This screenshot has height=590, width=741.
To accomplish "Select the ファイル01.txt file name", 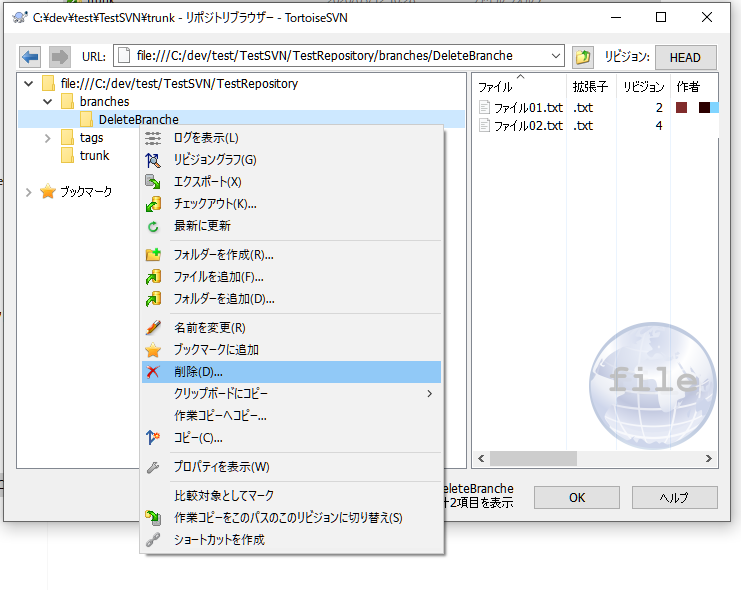I will (528, 108).
